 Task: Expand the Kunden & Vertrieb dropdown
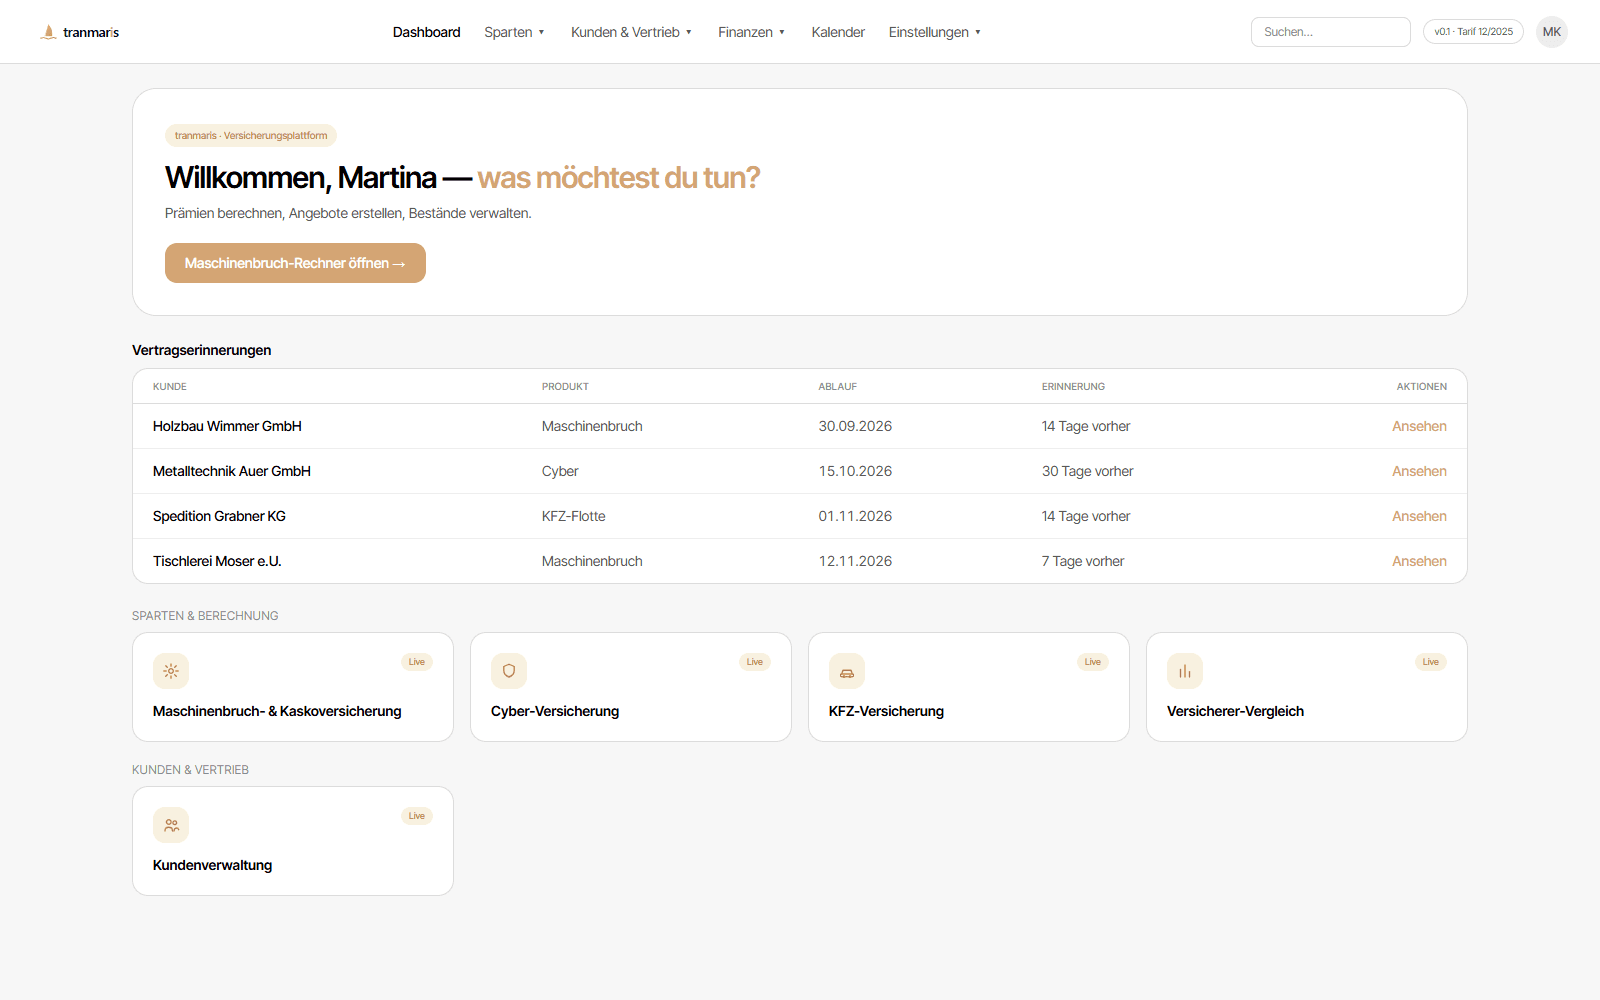point(631,32)
